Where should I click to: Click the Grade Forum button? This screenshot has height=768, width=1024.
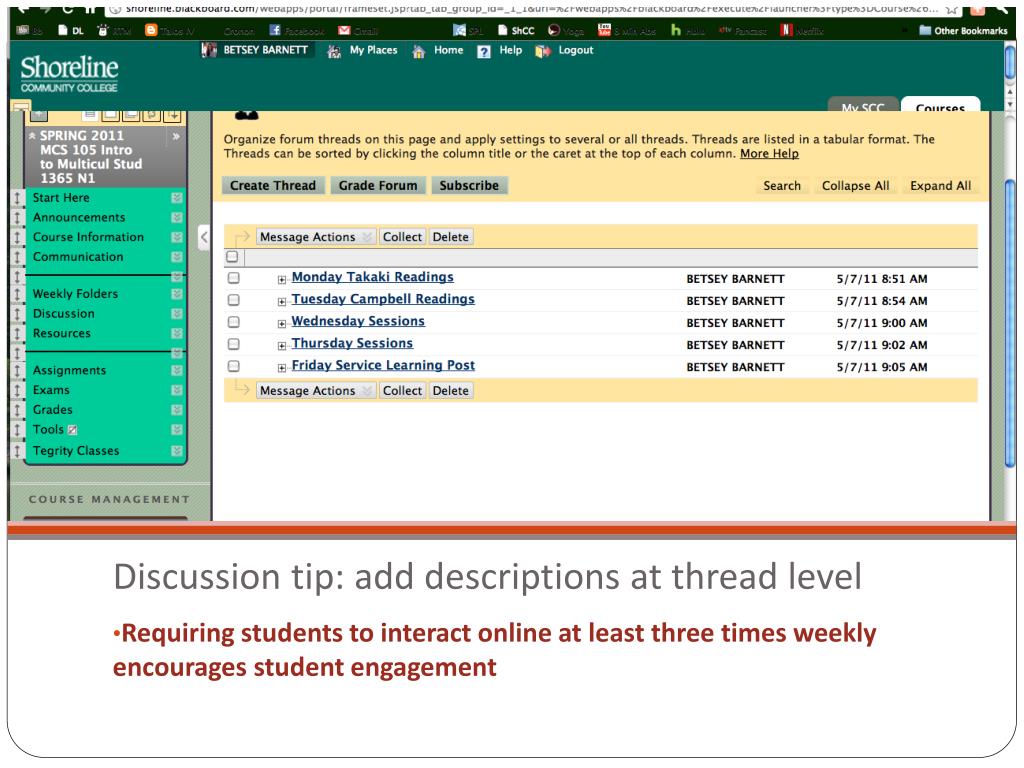click(x=377, y=185)
